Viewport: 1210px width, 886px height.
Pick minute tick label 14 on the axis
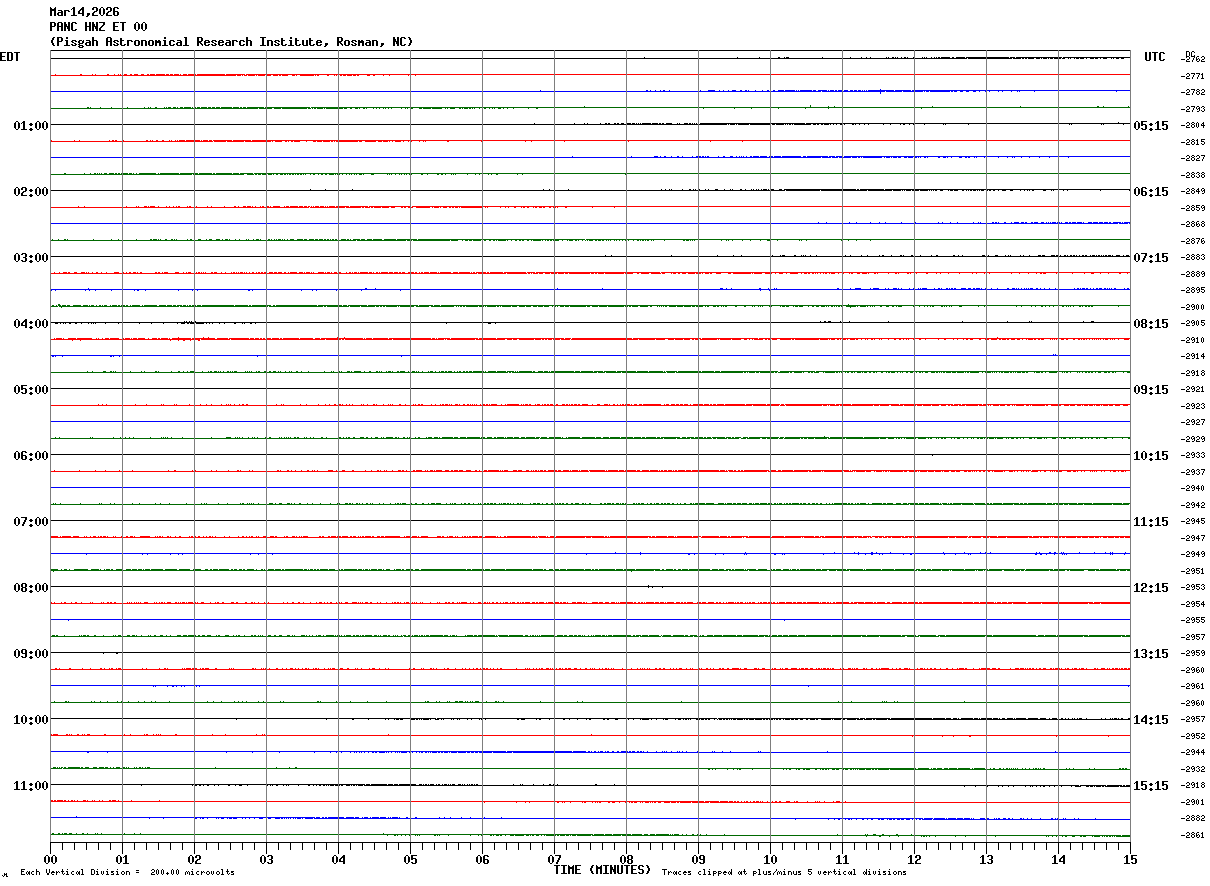click(1058, 859)
